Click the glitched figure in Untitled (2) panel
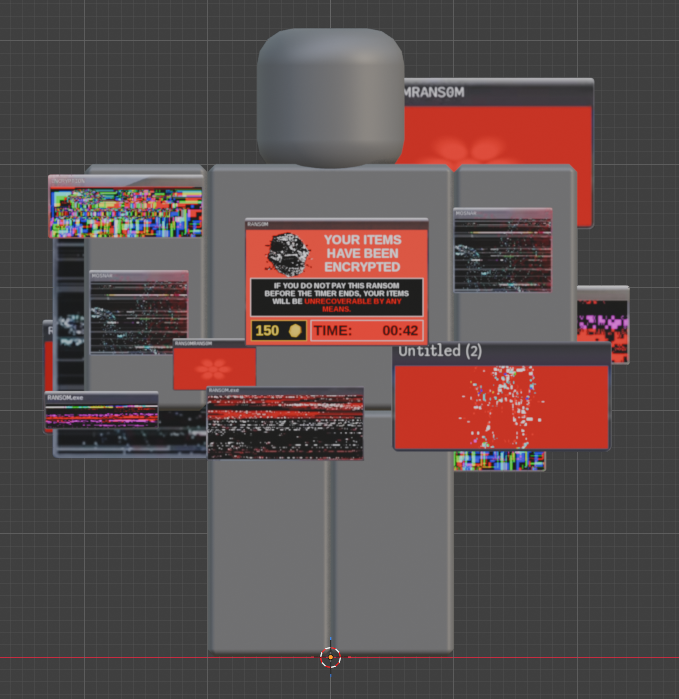The image size is (679, 699). tap(504, 406)
